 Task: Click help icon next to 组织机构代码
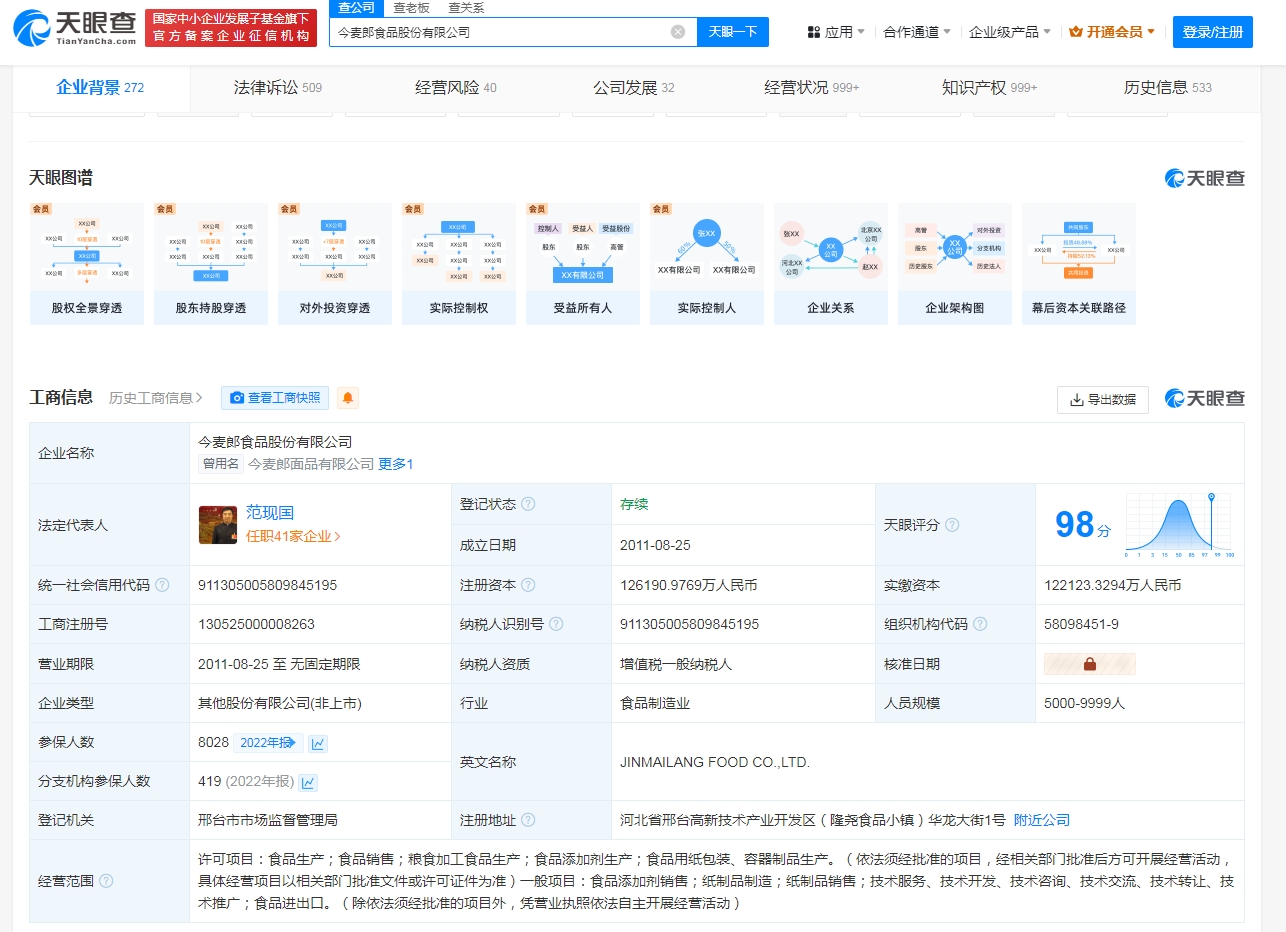[x=980, y=624]
